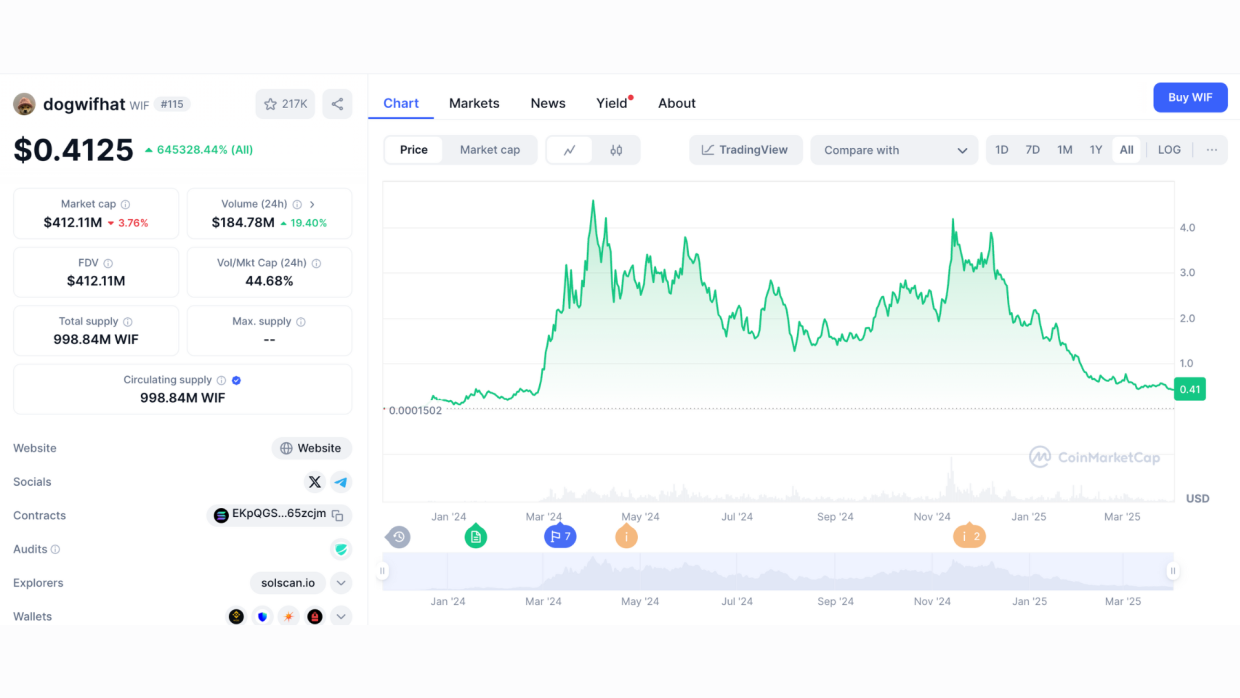Select the line chart style

pos(570,150)
